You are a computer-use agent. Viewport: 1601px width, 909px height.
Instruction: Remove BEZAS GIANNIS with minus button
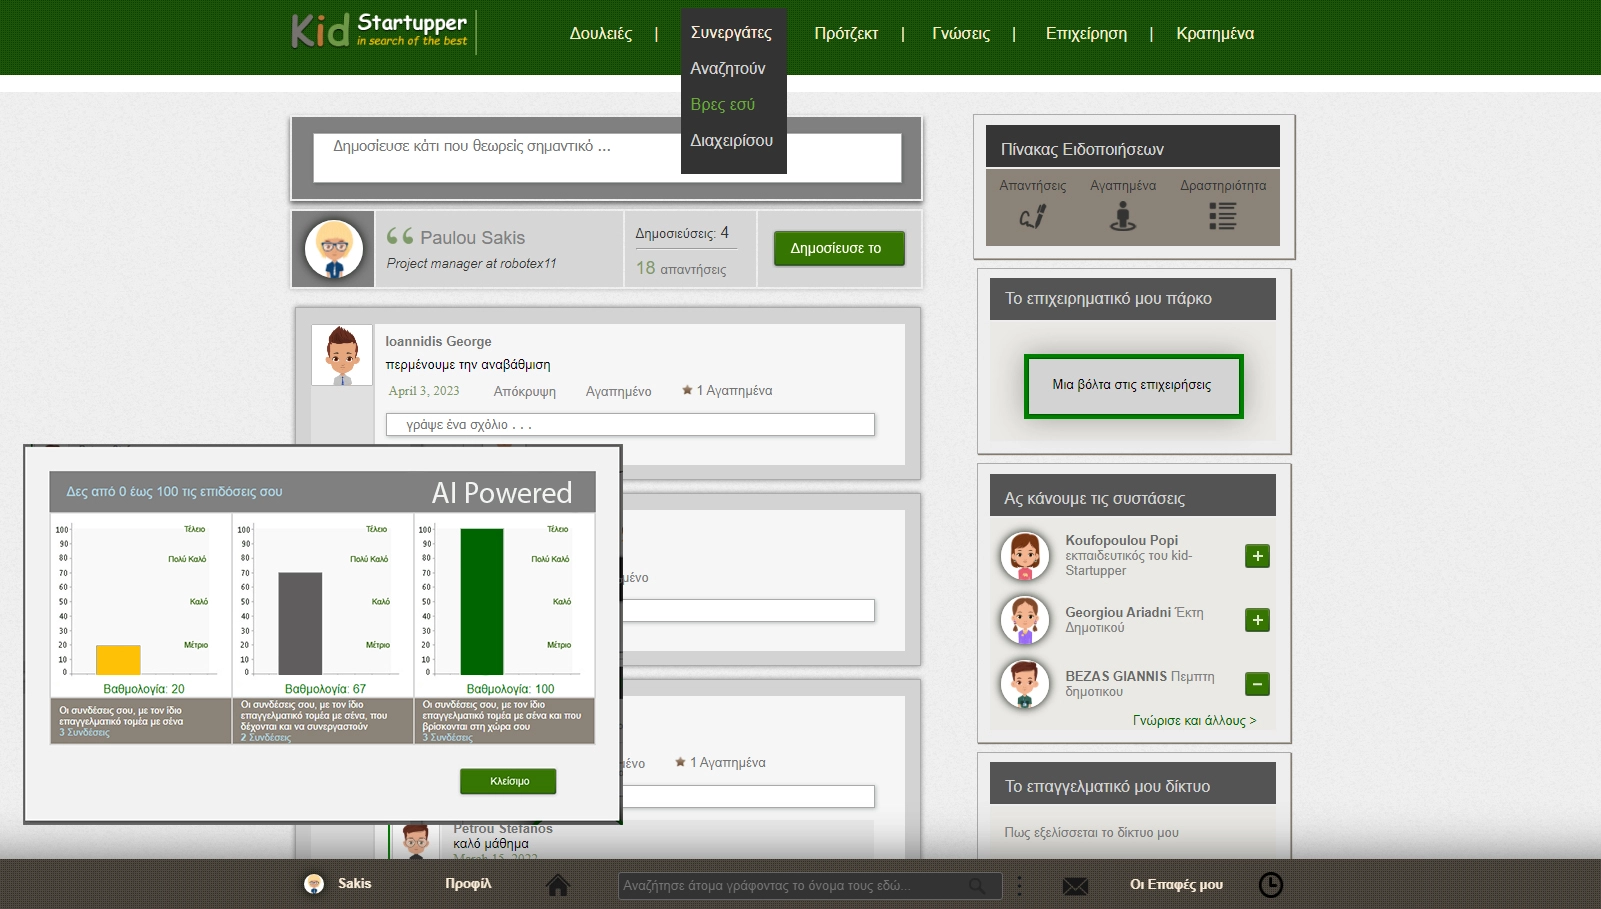[1257, 684]
